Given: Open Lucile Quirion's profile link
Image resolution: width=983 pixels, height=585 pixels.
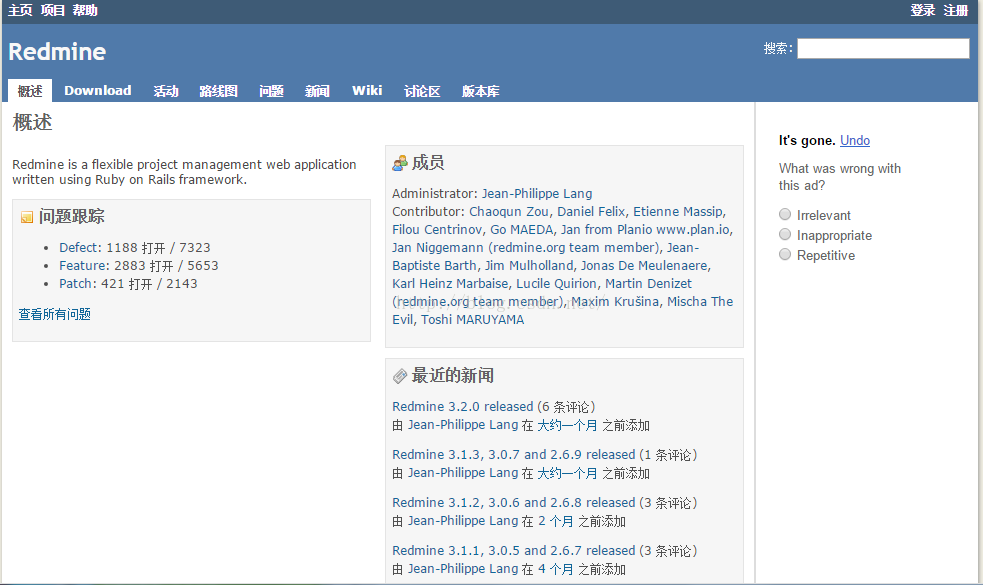Looking at the screenshot, I should coord(557,284).
